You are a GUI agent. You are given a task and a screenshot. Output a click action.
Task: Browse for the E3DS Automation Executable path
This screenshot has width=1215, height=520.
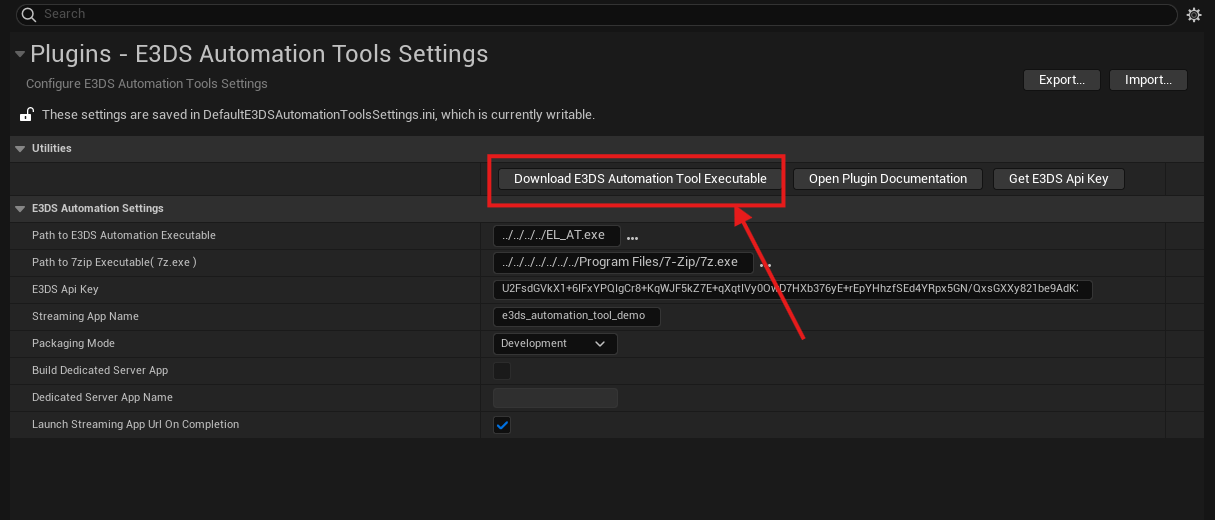[632, 237]
